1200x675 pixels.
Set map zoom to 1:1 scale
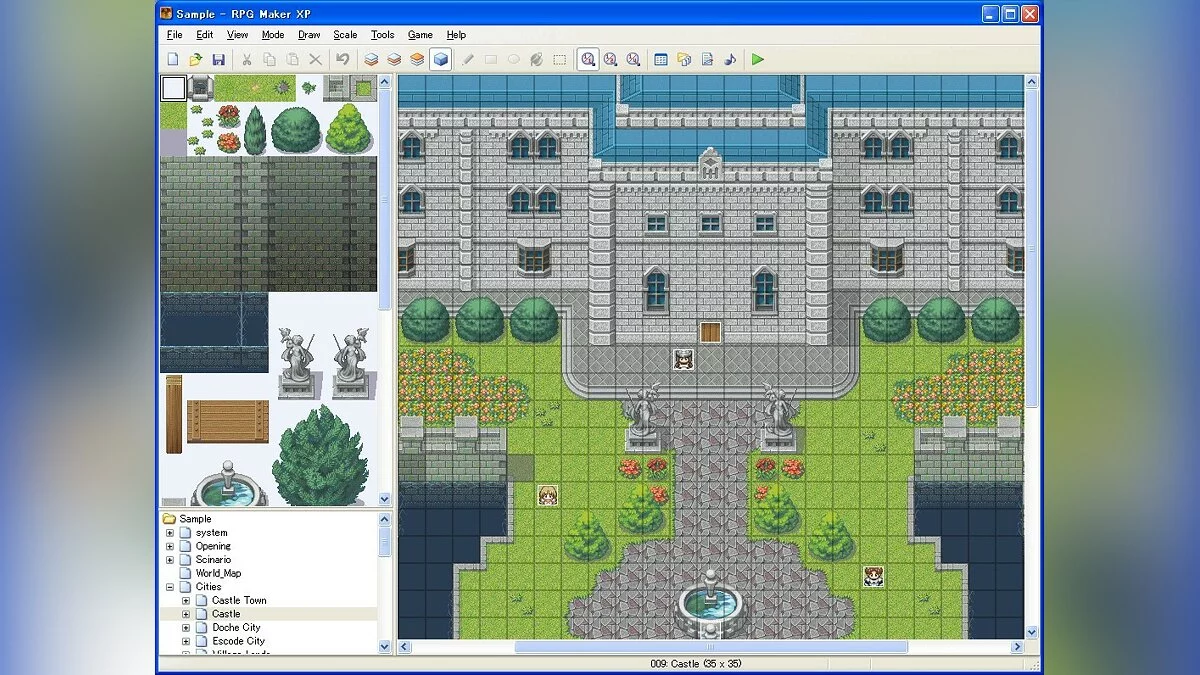pos(588,60)
